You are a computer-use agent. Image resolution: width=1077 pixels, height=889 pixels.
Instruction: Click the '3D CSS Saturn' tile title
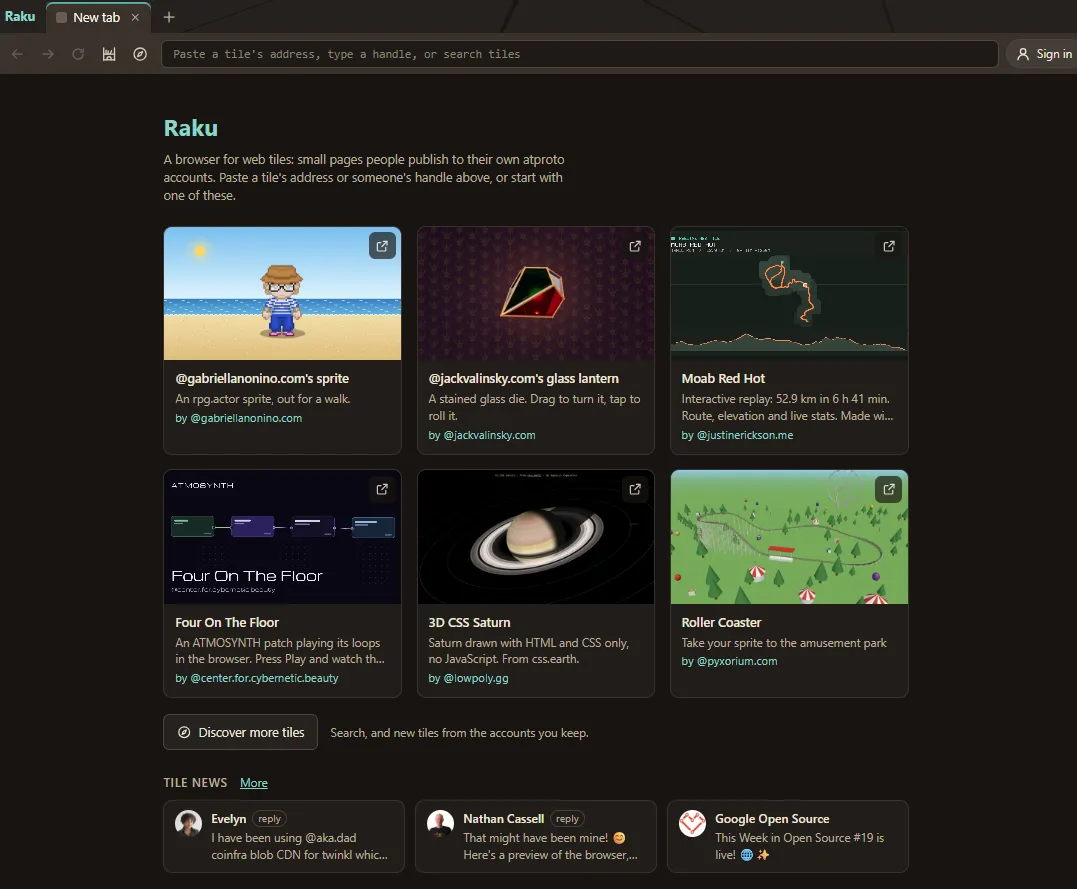(469, 622)
